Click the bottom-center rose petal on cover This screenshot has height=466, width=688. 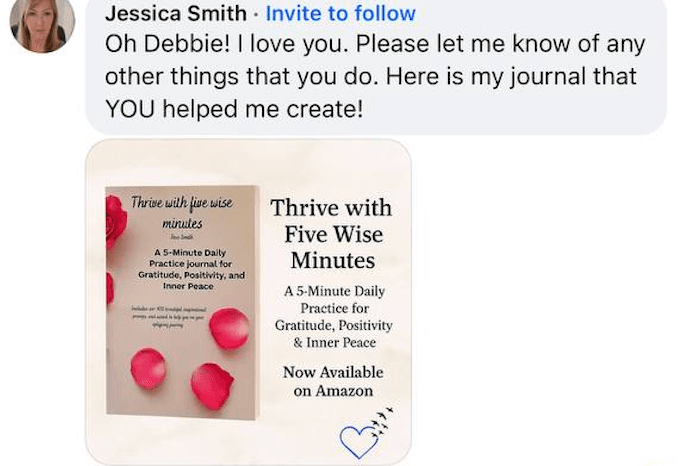pos(212,386)
